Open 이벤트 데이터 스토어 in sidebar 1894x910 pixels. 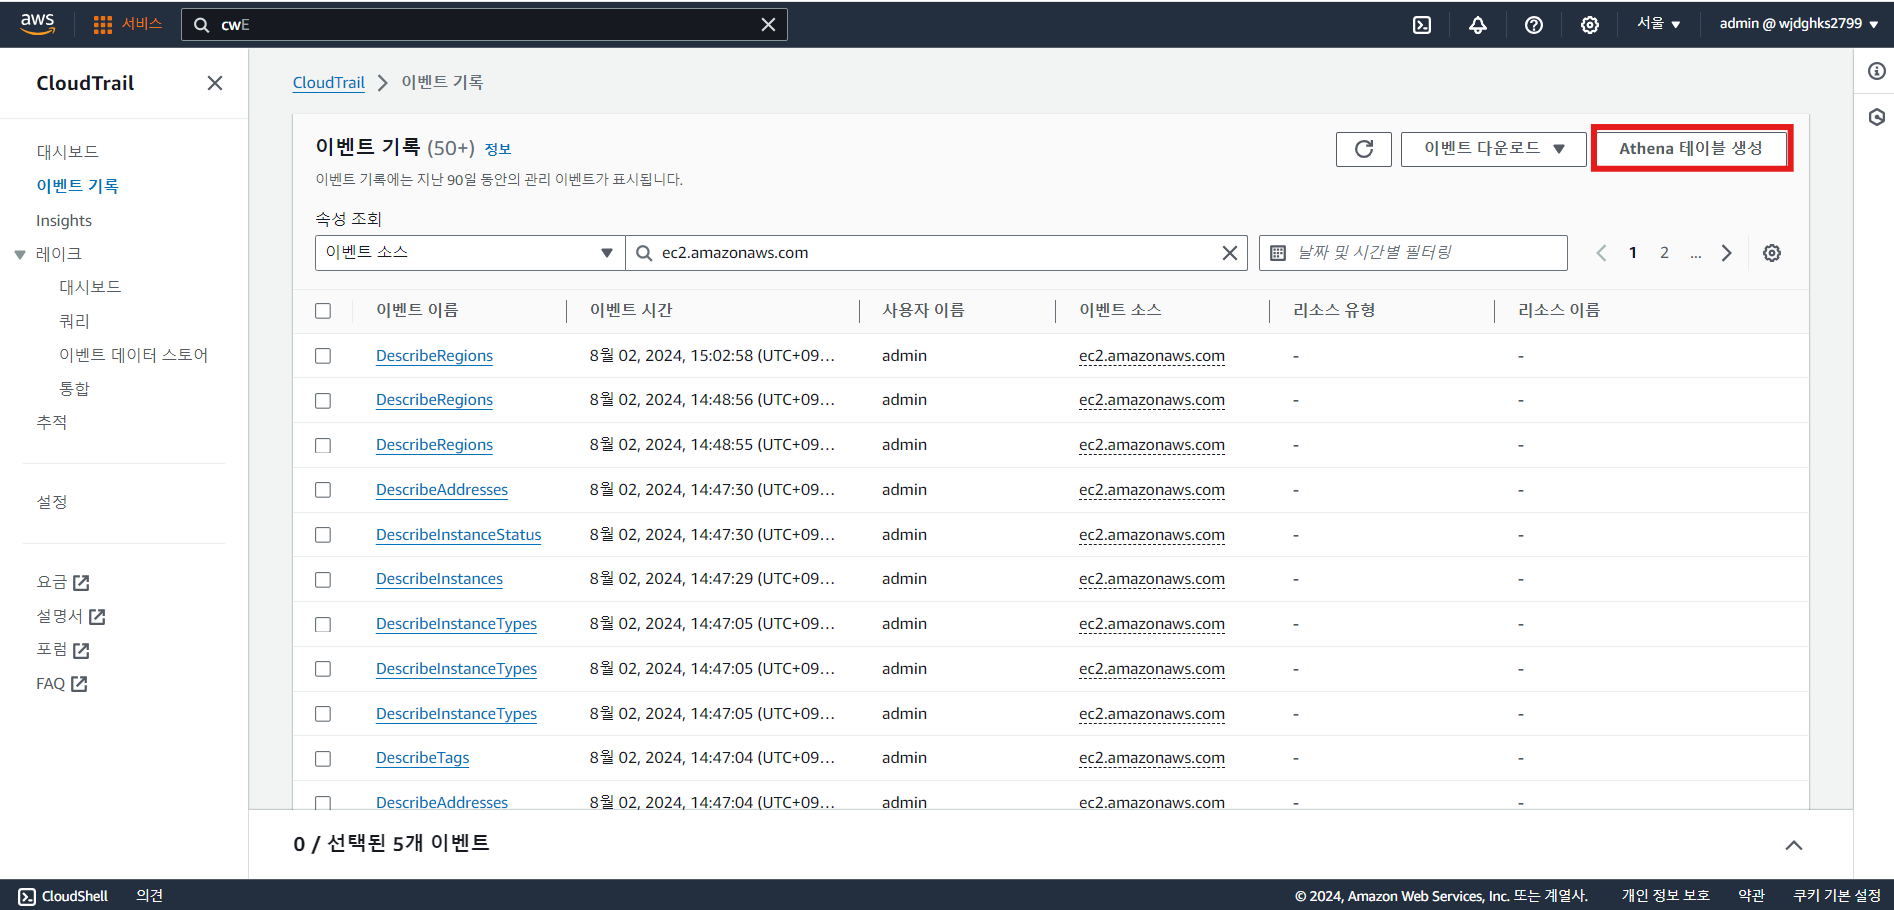(134, 355)
